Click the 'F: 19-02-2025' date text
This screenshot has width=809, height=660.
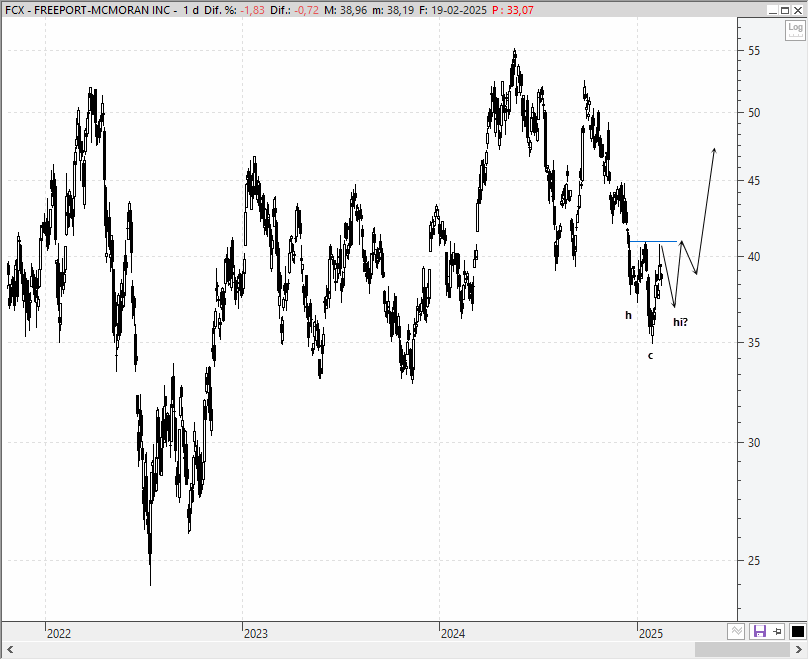click(x=452, y=10)
